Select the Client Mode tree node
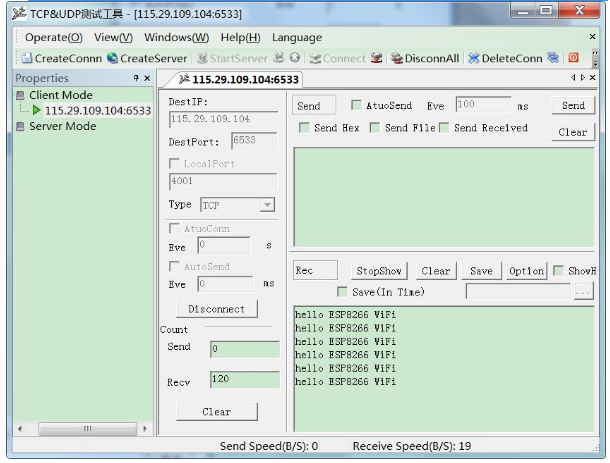The width and height of the screenshot is (610, 463). [61, 95]
